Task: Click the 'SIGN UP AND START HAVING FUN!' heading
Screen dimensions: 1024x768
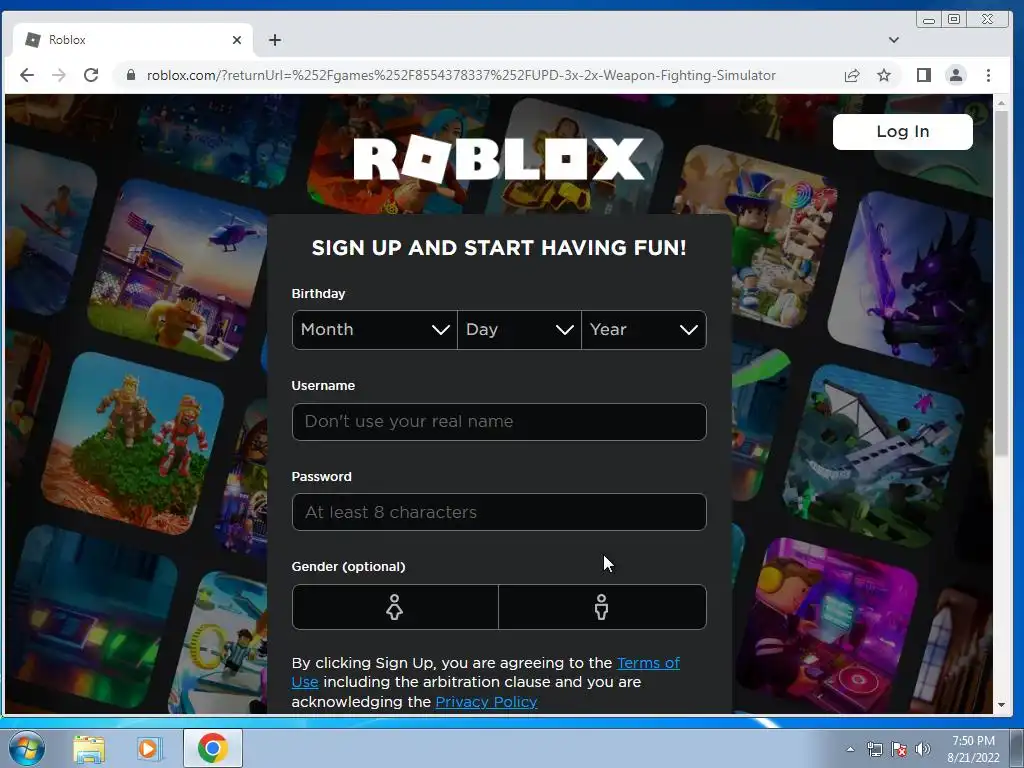Action: 499,248
